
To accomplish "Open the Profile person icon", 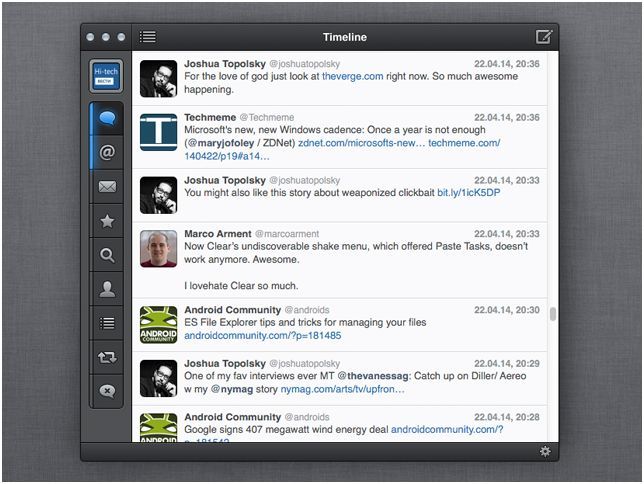I will pyautogui.click(x=107, y=289).
